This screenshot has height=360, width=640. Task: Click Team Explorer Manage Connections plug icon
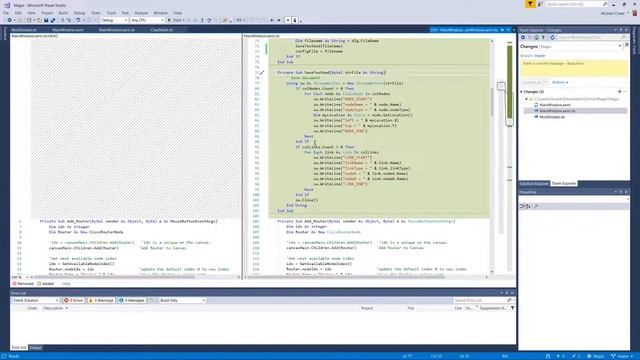coord(543,37)
